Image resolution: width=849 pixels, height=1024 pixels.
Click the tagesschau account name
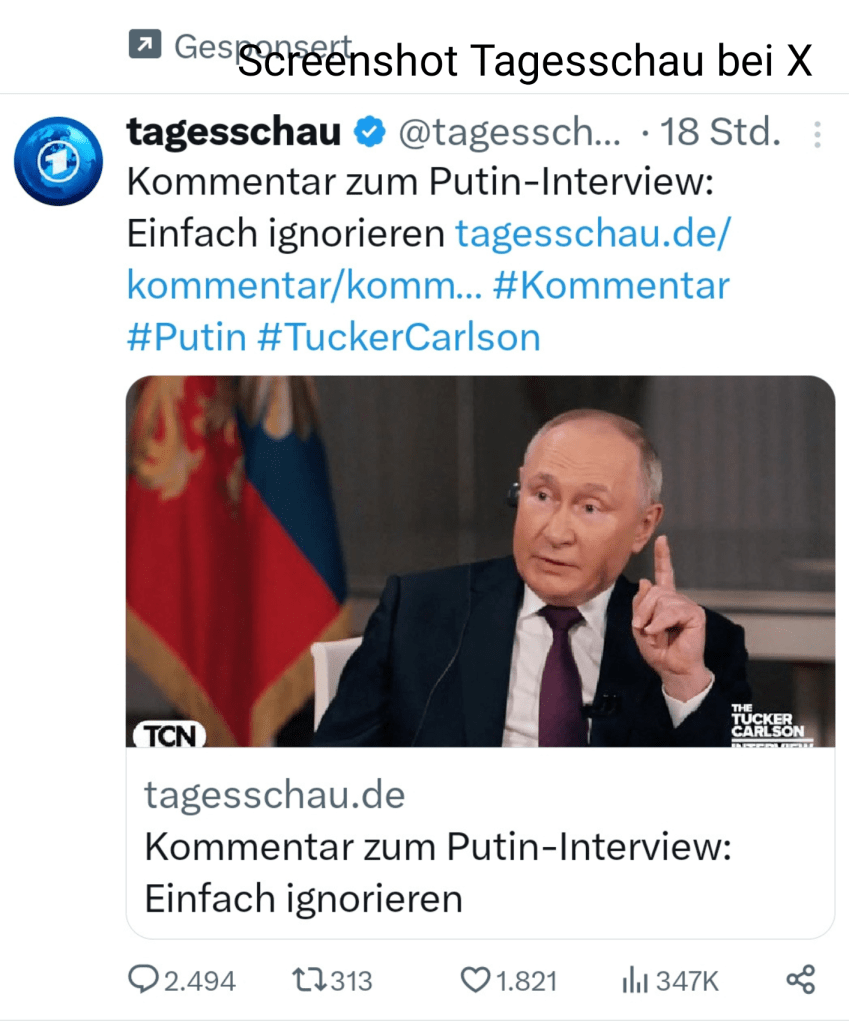click(x=234, y=132)
